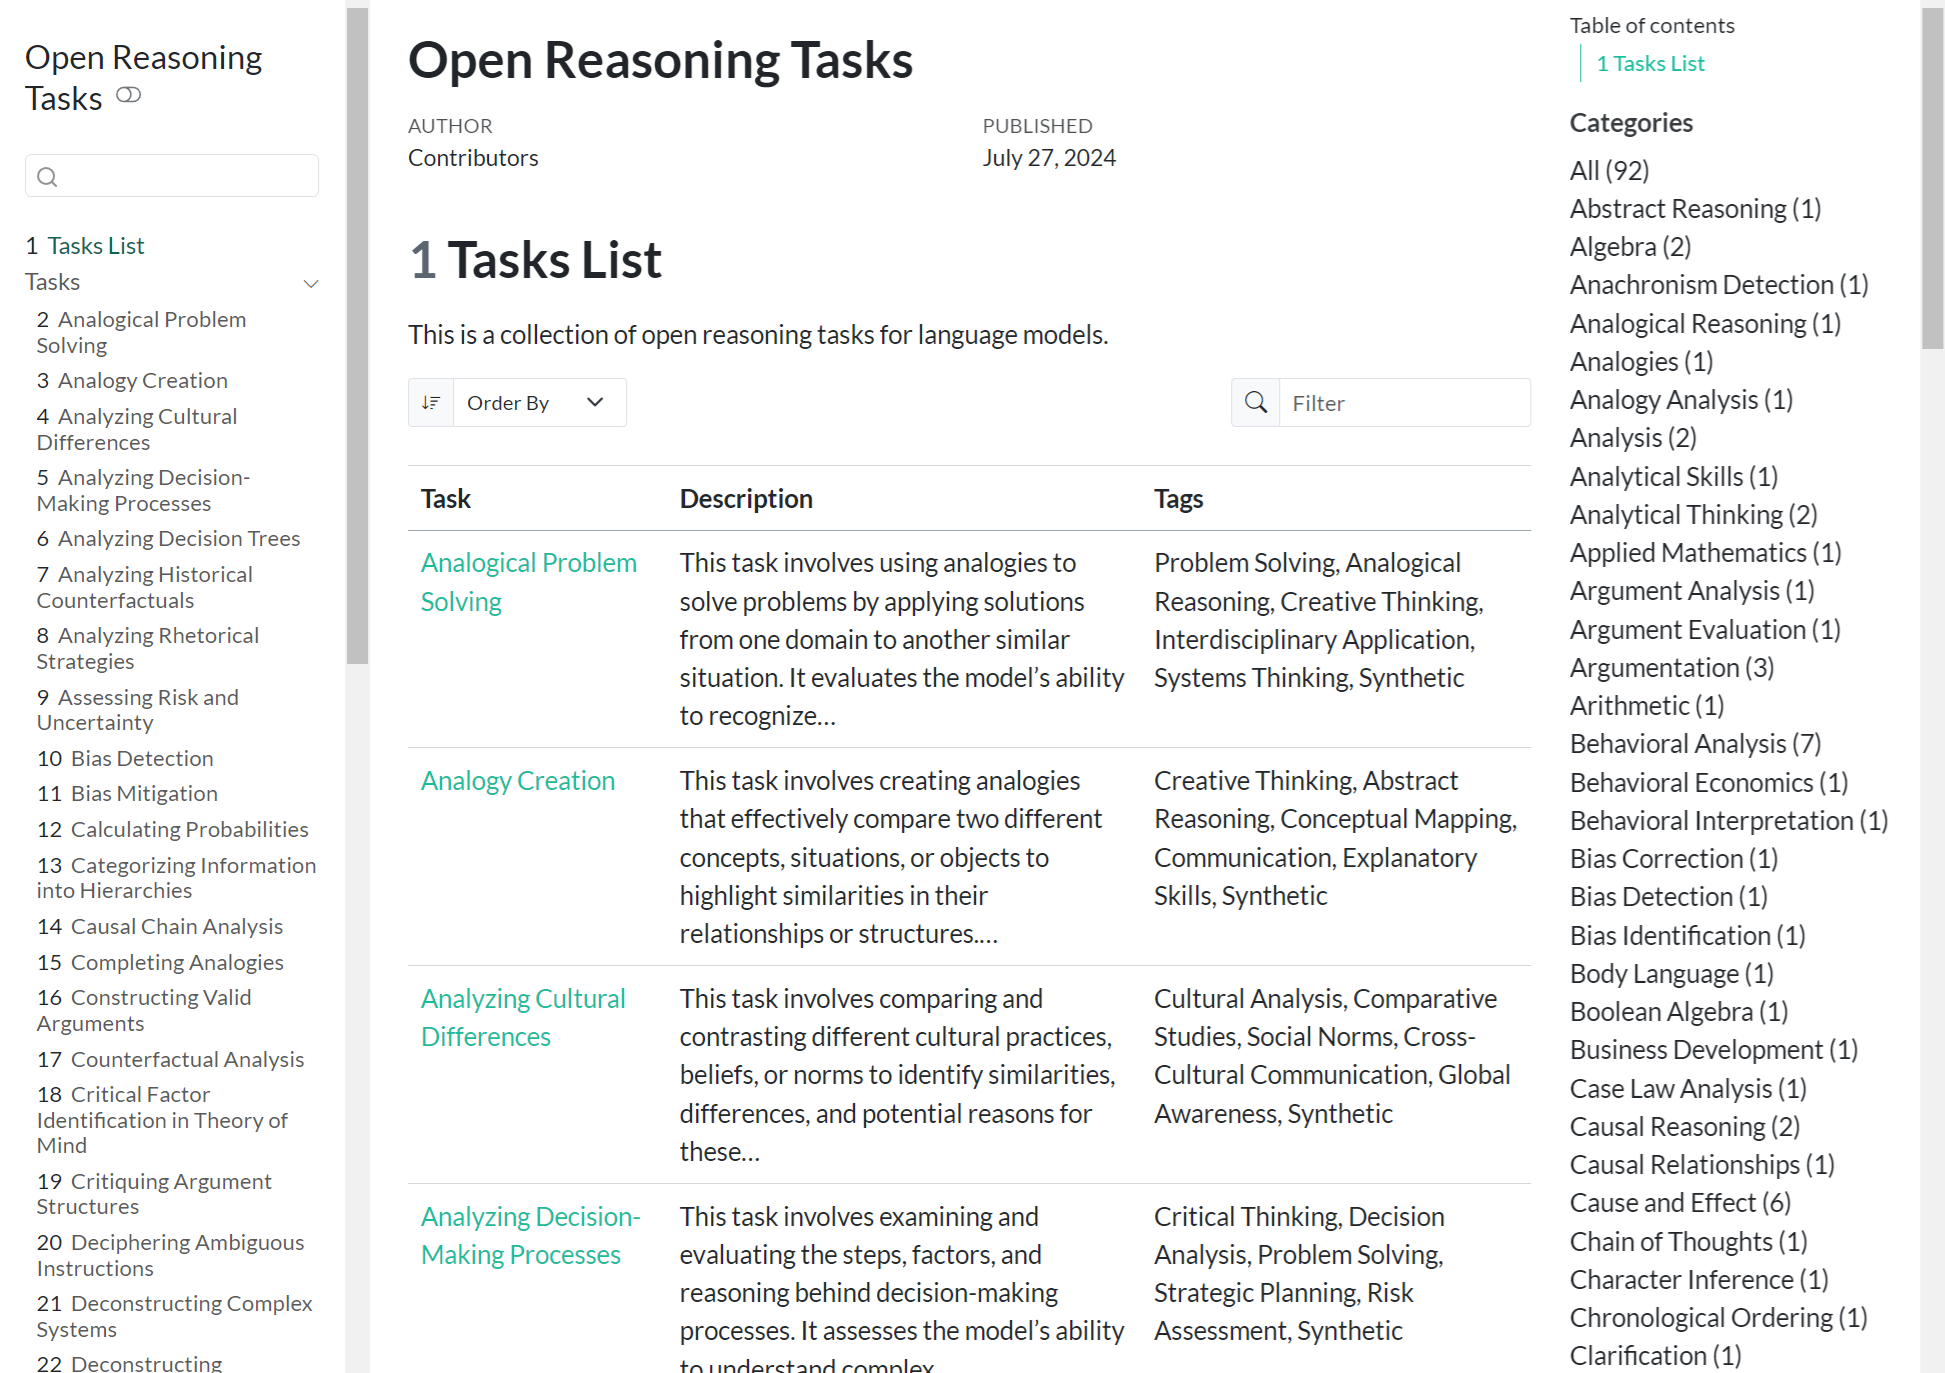Image resolution: width=1945 pixels, height=1373 pixels.
Task: Filter by category Behavioral Analysis (7)
Action: click(1695, 743)
